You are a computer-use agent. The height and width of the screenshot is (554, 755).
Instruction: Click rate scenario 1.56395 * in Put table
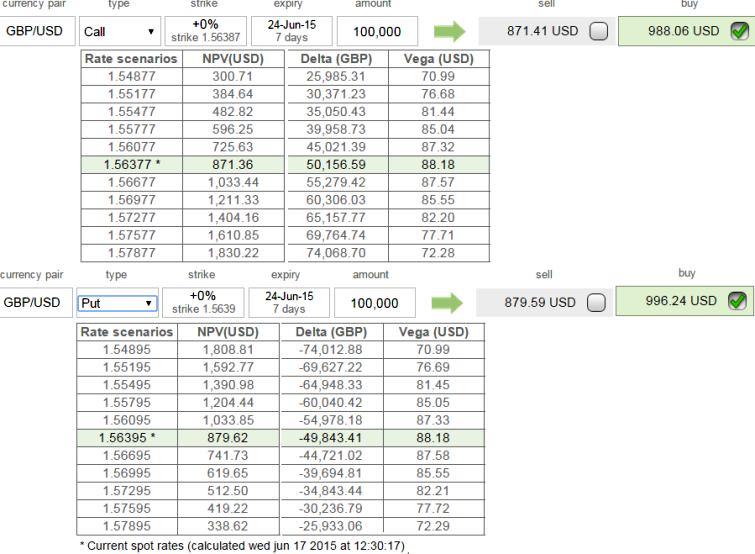click(x=127, y=438)
